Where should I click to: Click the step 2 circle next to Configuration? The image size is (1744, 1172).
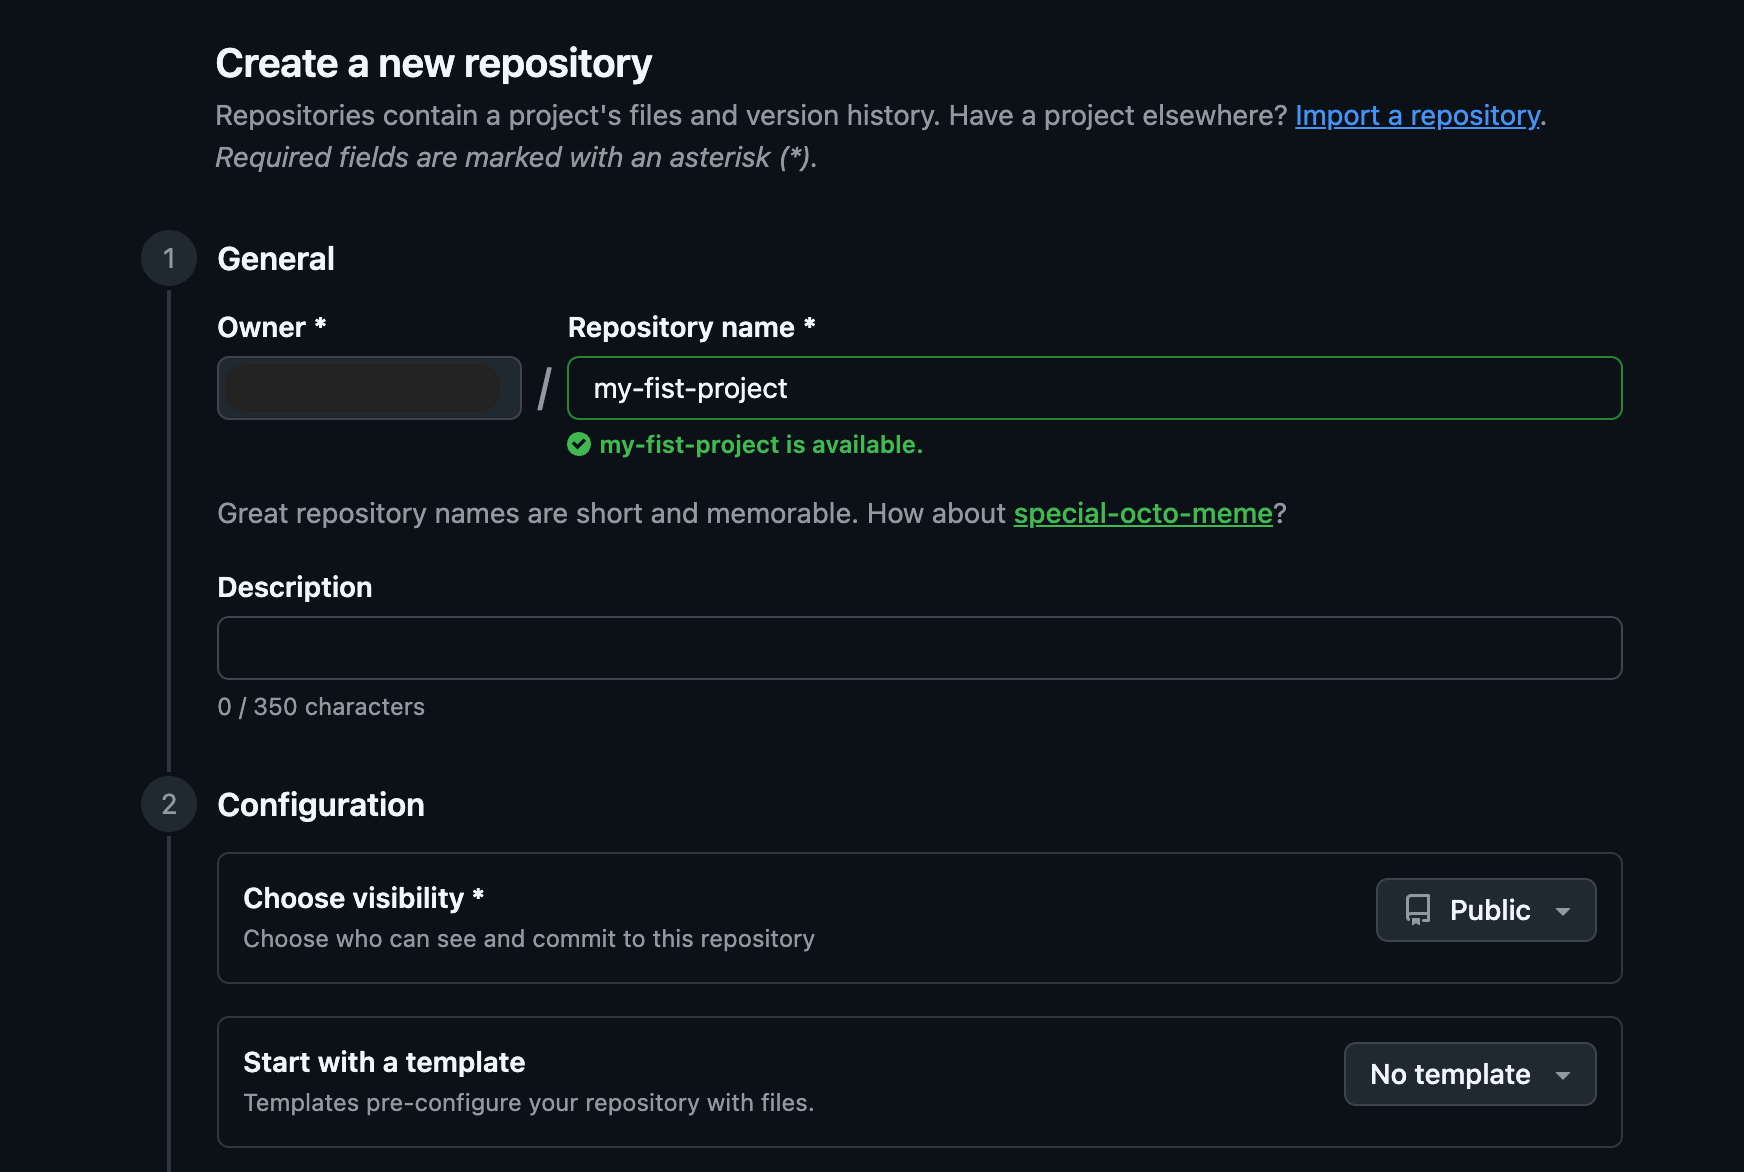coord(168,804)
